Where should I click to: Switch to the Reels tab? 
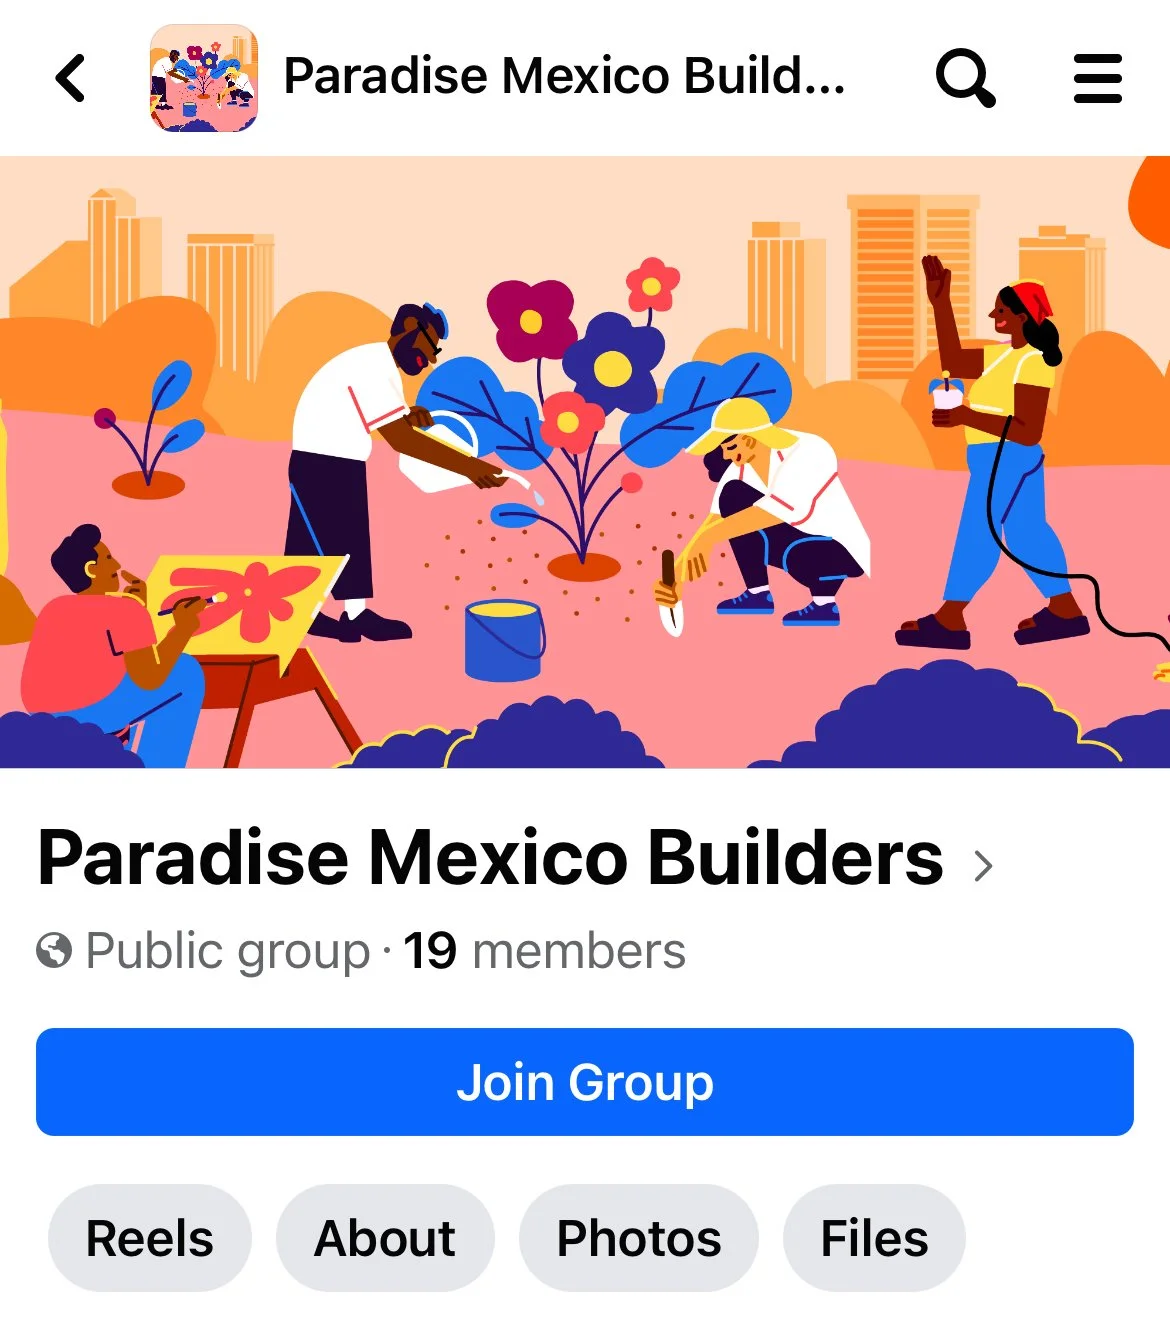click(x=150, y=1238)
